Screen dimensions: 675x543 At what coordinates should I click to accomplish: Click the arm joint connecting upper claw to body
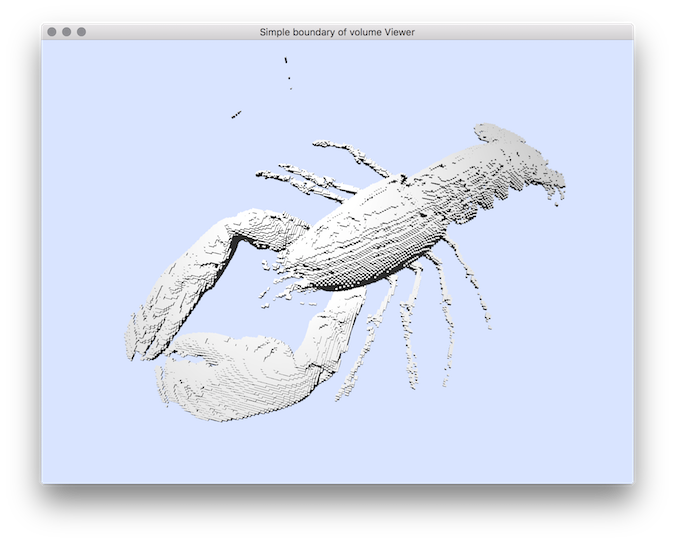[x=265, y=228]
